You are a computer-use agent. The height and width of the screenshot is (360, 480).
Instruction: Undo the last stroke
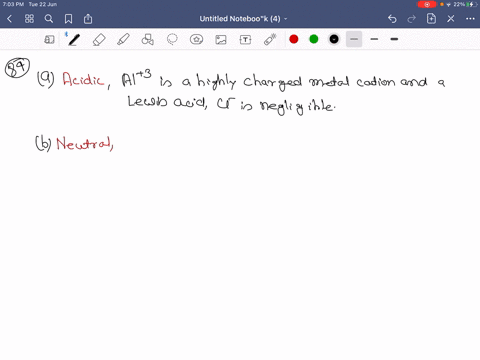point(392,19)
